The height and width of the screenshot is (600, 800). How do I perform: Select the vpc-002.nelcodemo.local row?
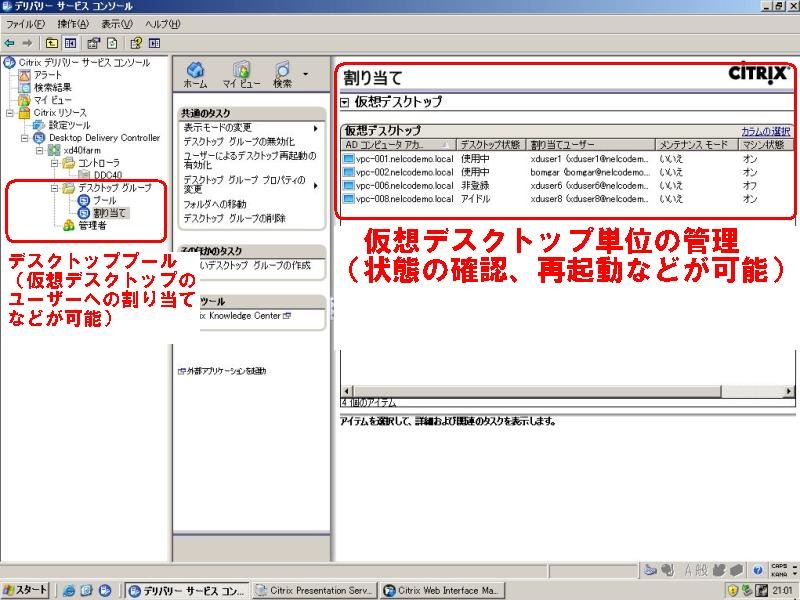[x=567, y=172]
